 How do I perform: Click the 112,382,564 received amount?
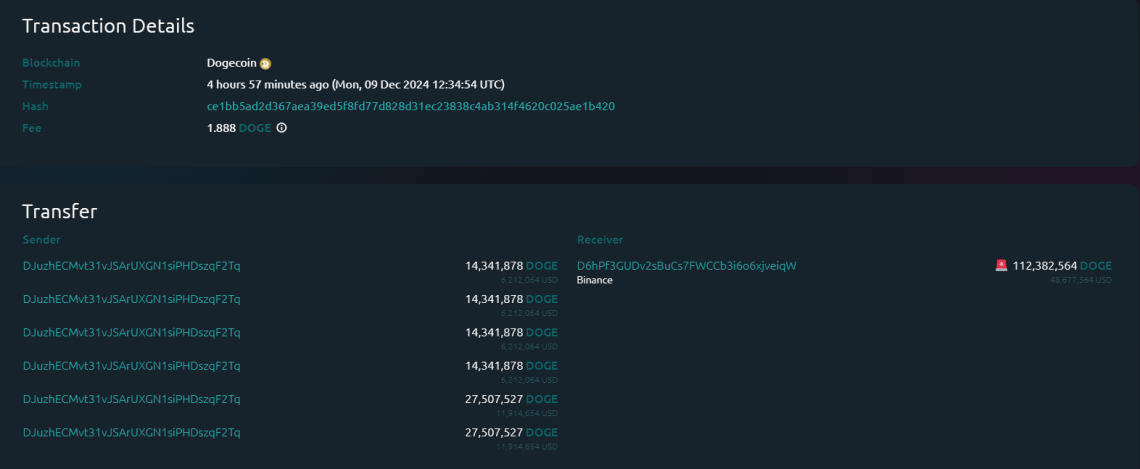coord(1045,266)
